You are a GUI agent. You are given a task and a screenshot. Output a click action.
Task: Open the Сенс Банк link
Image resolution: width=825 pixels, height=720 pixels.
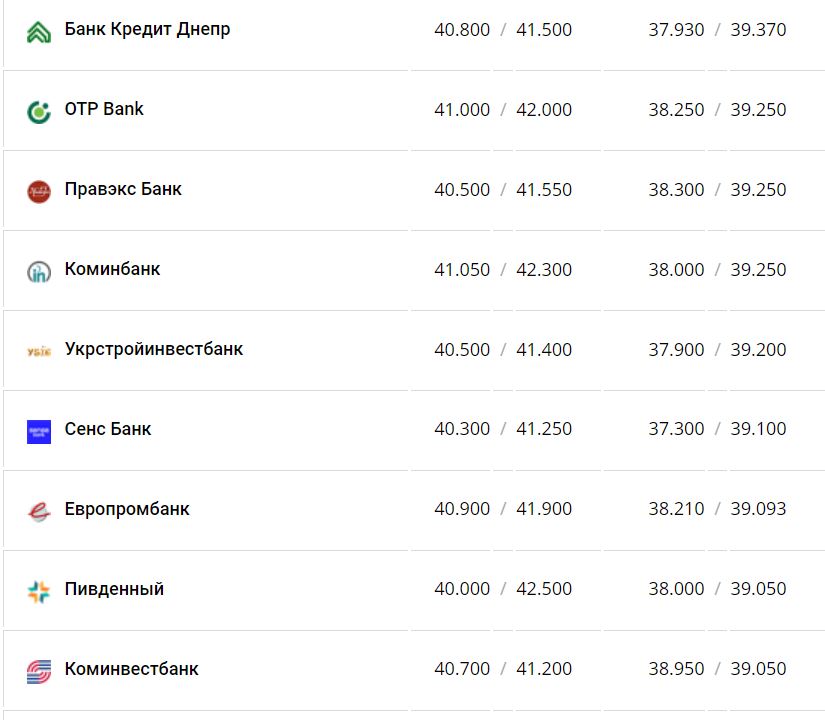(108, 429)
